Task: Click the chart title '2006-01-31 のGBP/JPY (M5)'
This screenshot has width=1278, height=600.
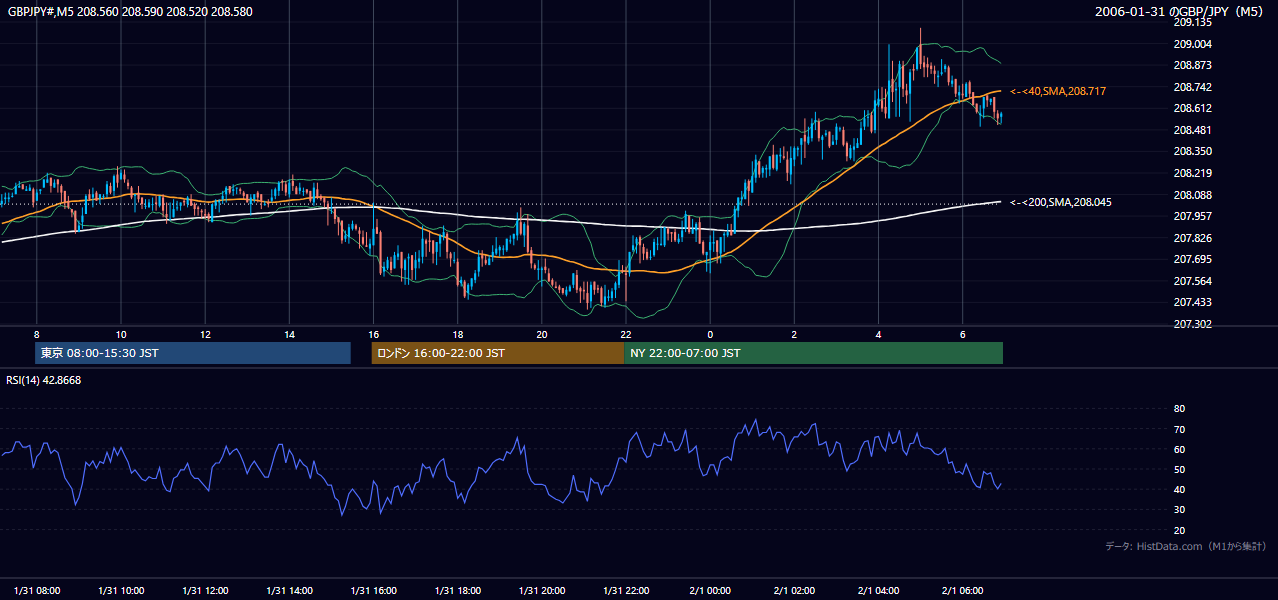Action: pyautogui.click(x=1180, y=11)
